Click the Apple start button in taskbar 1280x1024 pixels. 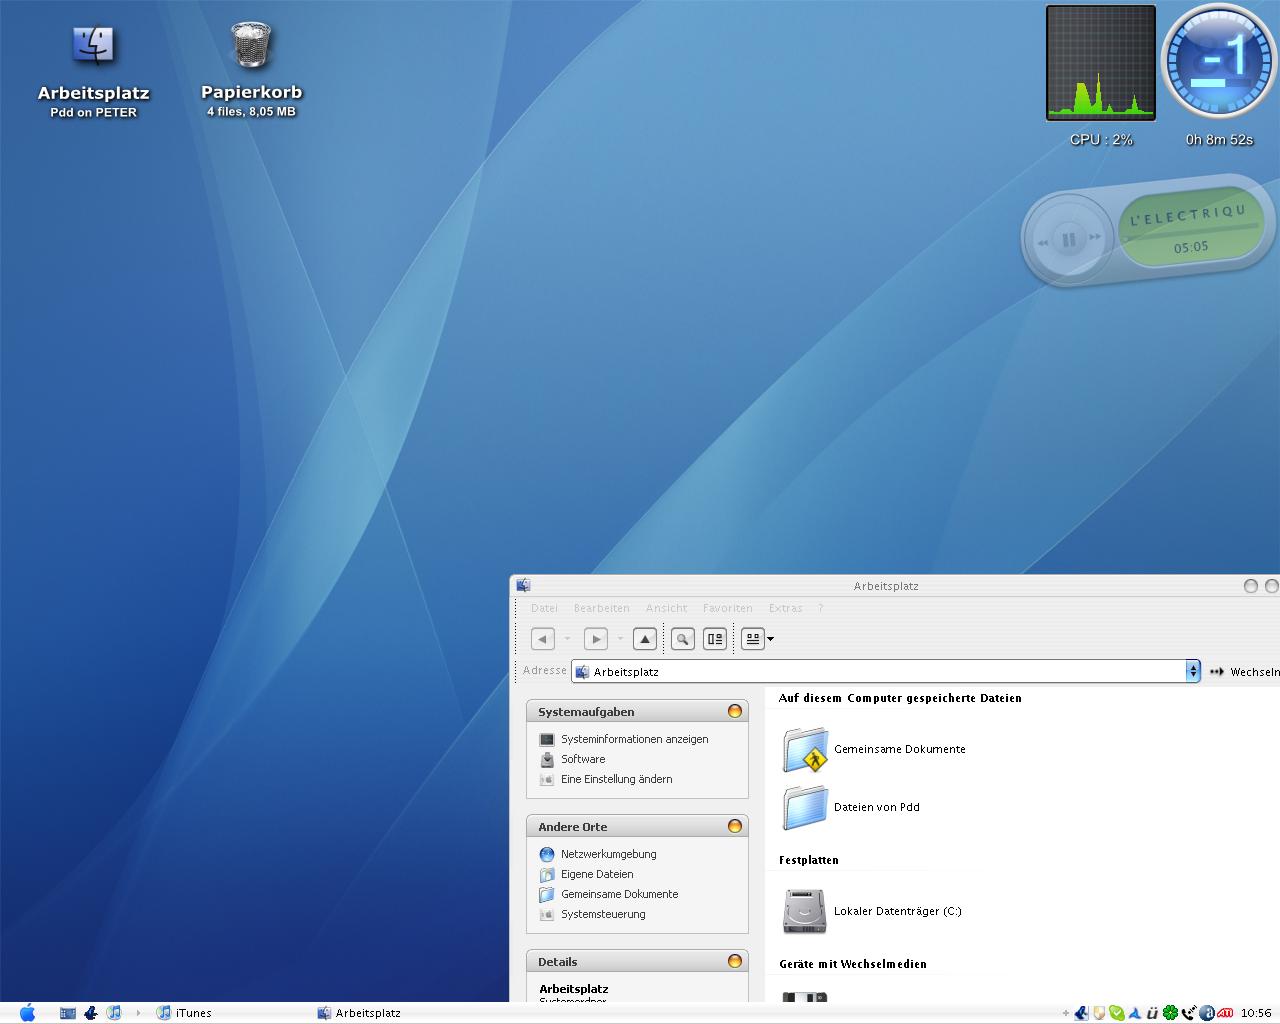27,1013
